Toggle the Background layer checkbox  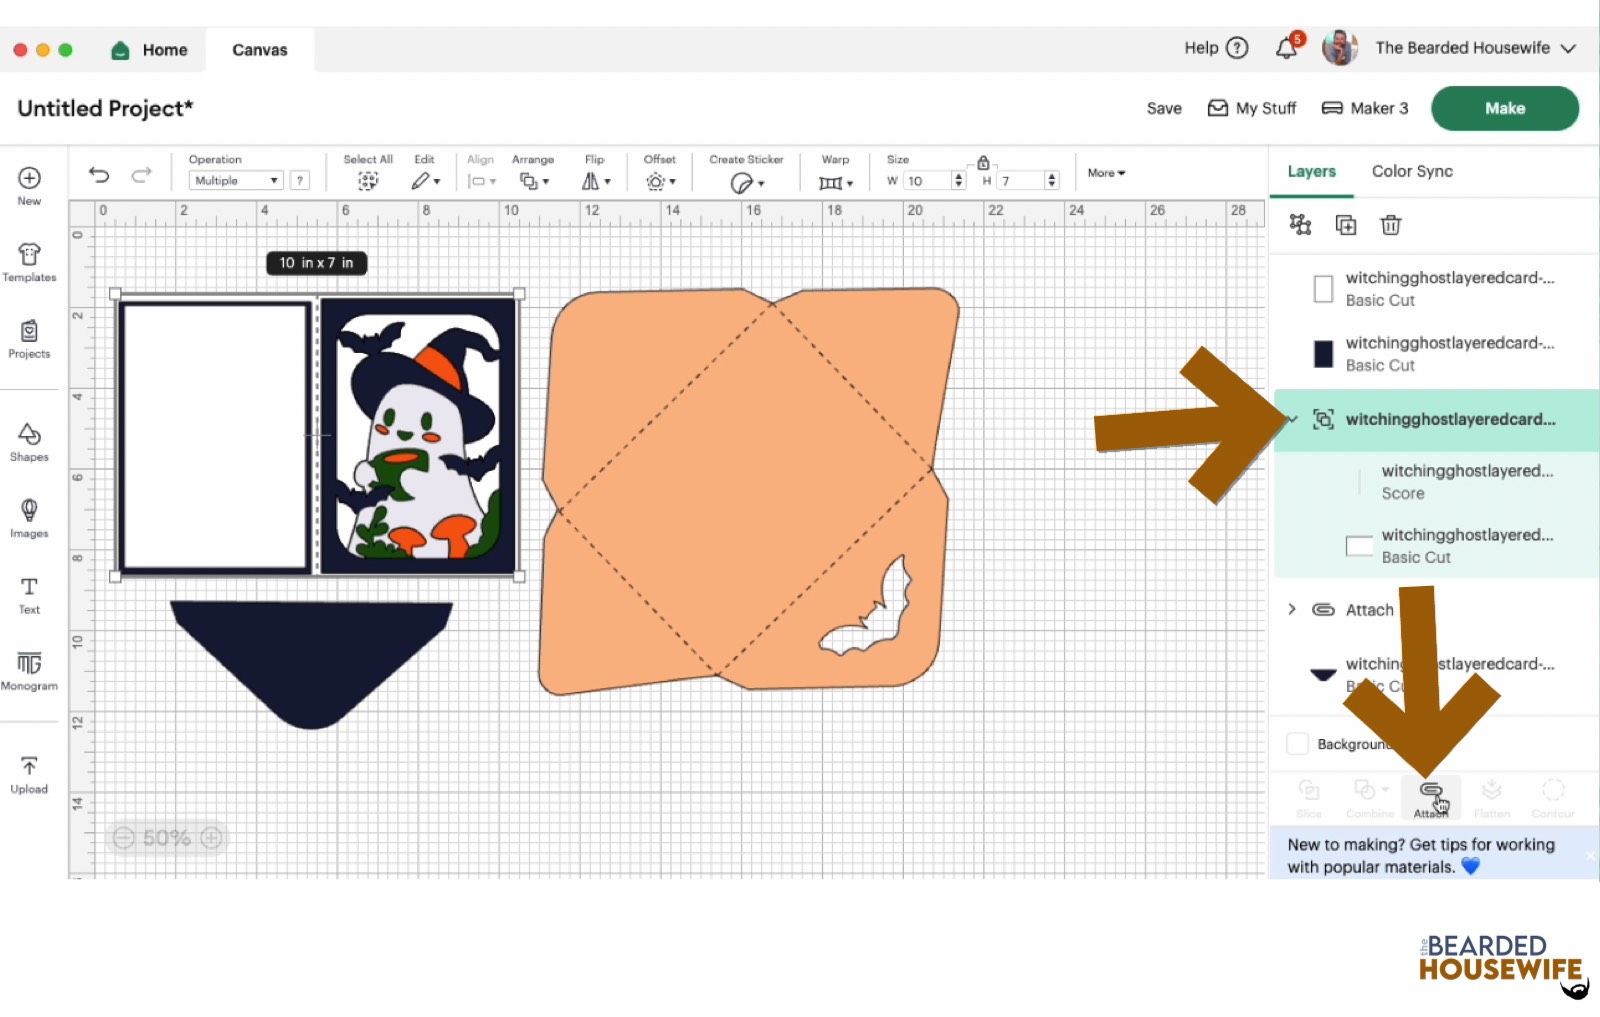(1297, 744)
